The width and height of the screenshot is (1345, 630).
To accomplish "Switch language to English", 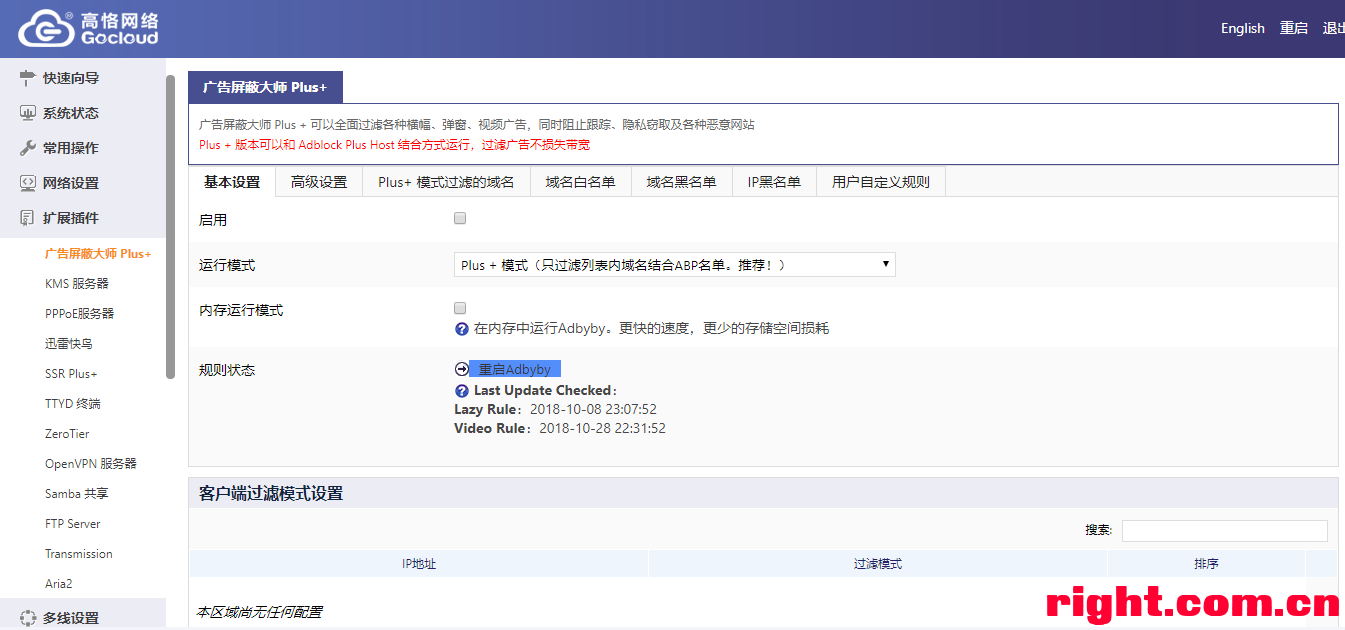I will coord(1243,28).
